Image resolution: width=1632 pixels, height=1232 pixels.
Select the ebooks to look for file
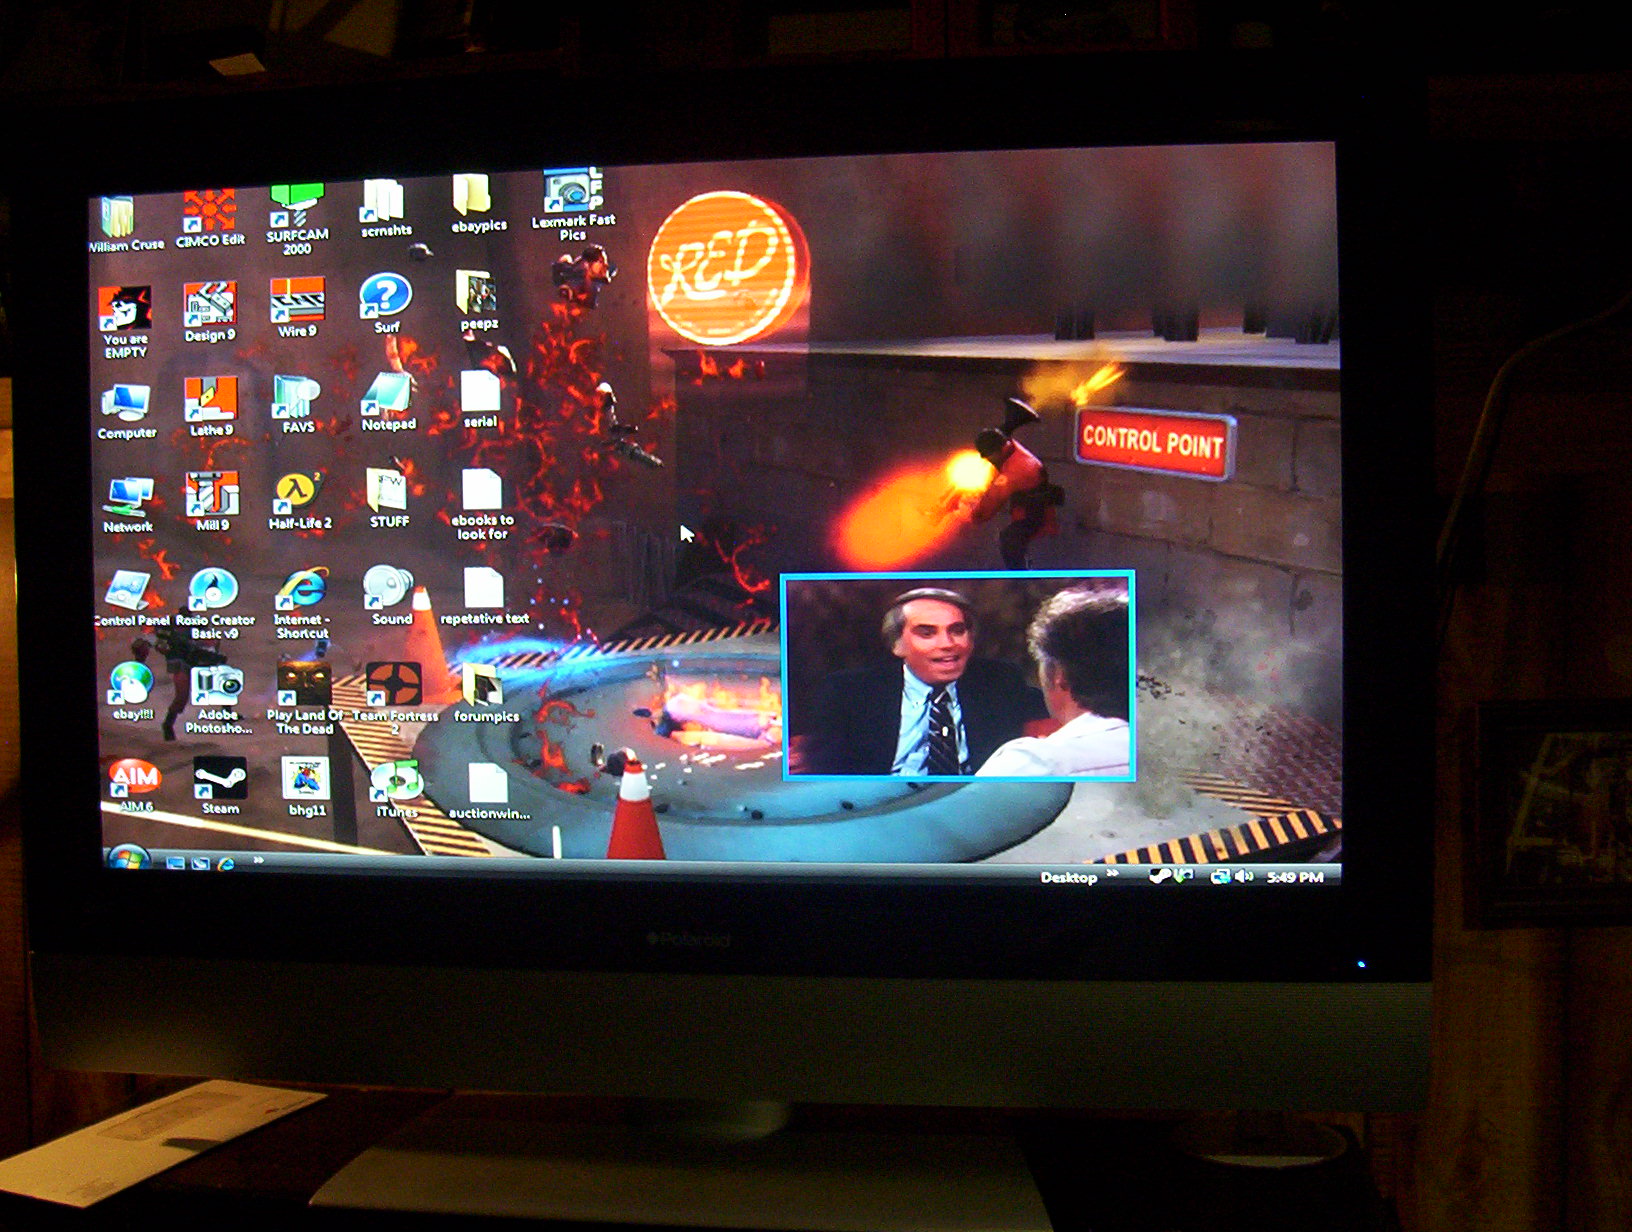(482, 505)
